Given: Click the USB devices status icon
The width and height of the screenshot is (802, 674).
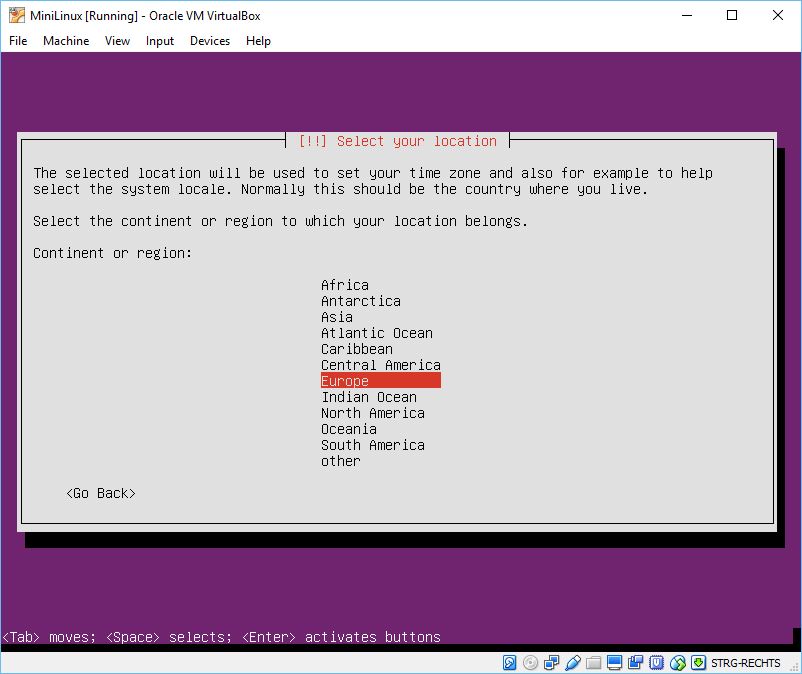Looking at the screenshot, I should (573, 663).
